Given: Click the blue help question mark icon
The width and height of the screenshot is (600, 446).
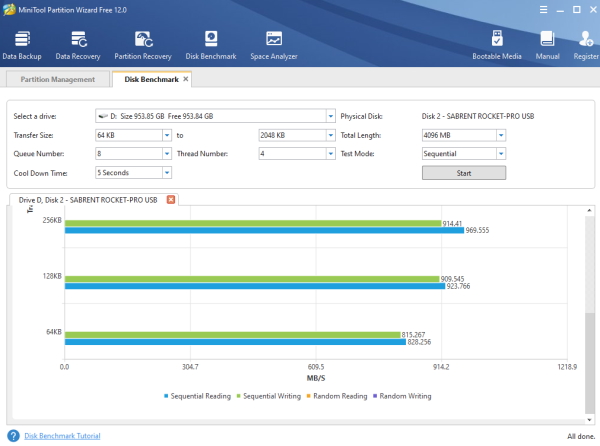Looking at the screenshot, I should pyautogui.click(x=13, y=436).
